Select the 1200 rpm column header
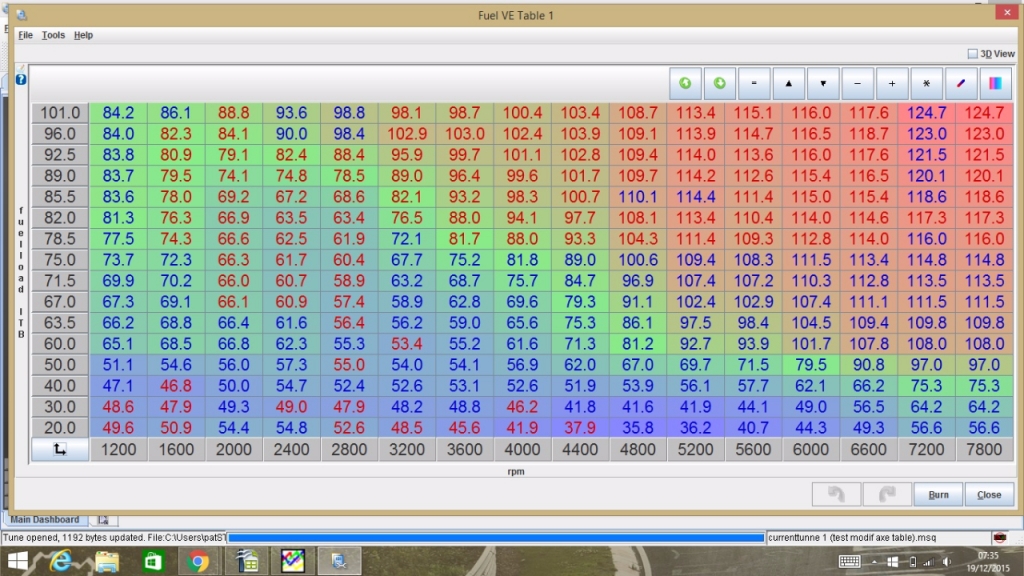This screenshot has width=1024, height=576. [x=118, y=449]
